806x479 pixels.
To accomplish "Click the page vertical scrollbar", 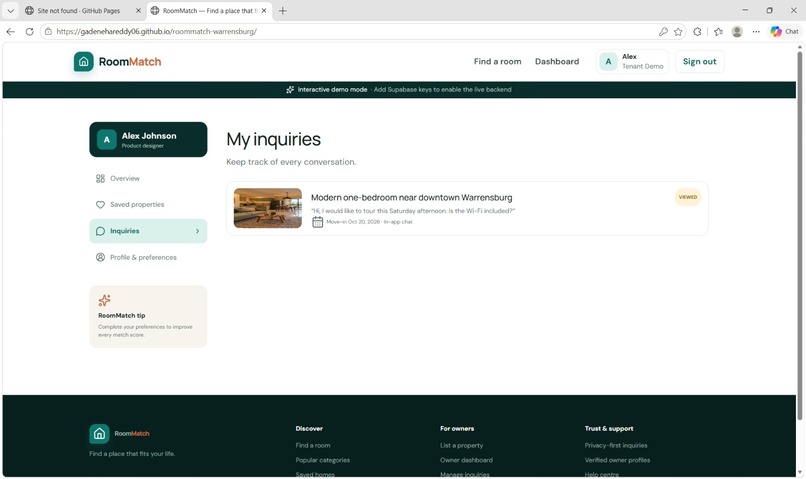I will [799, 235].
